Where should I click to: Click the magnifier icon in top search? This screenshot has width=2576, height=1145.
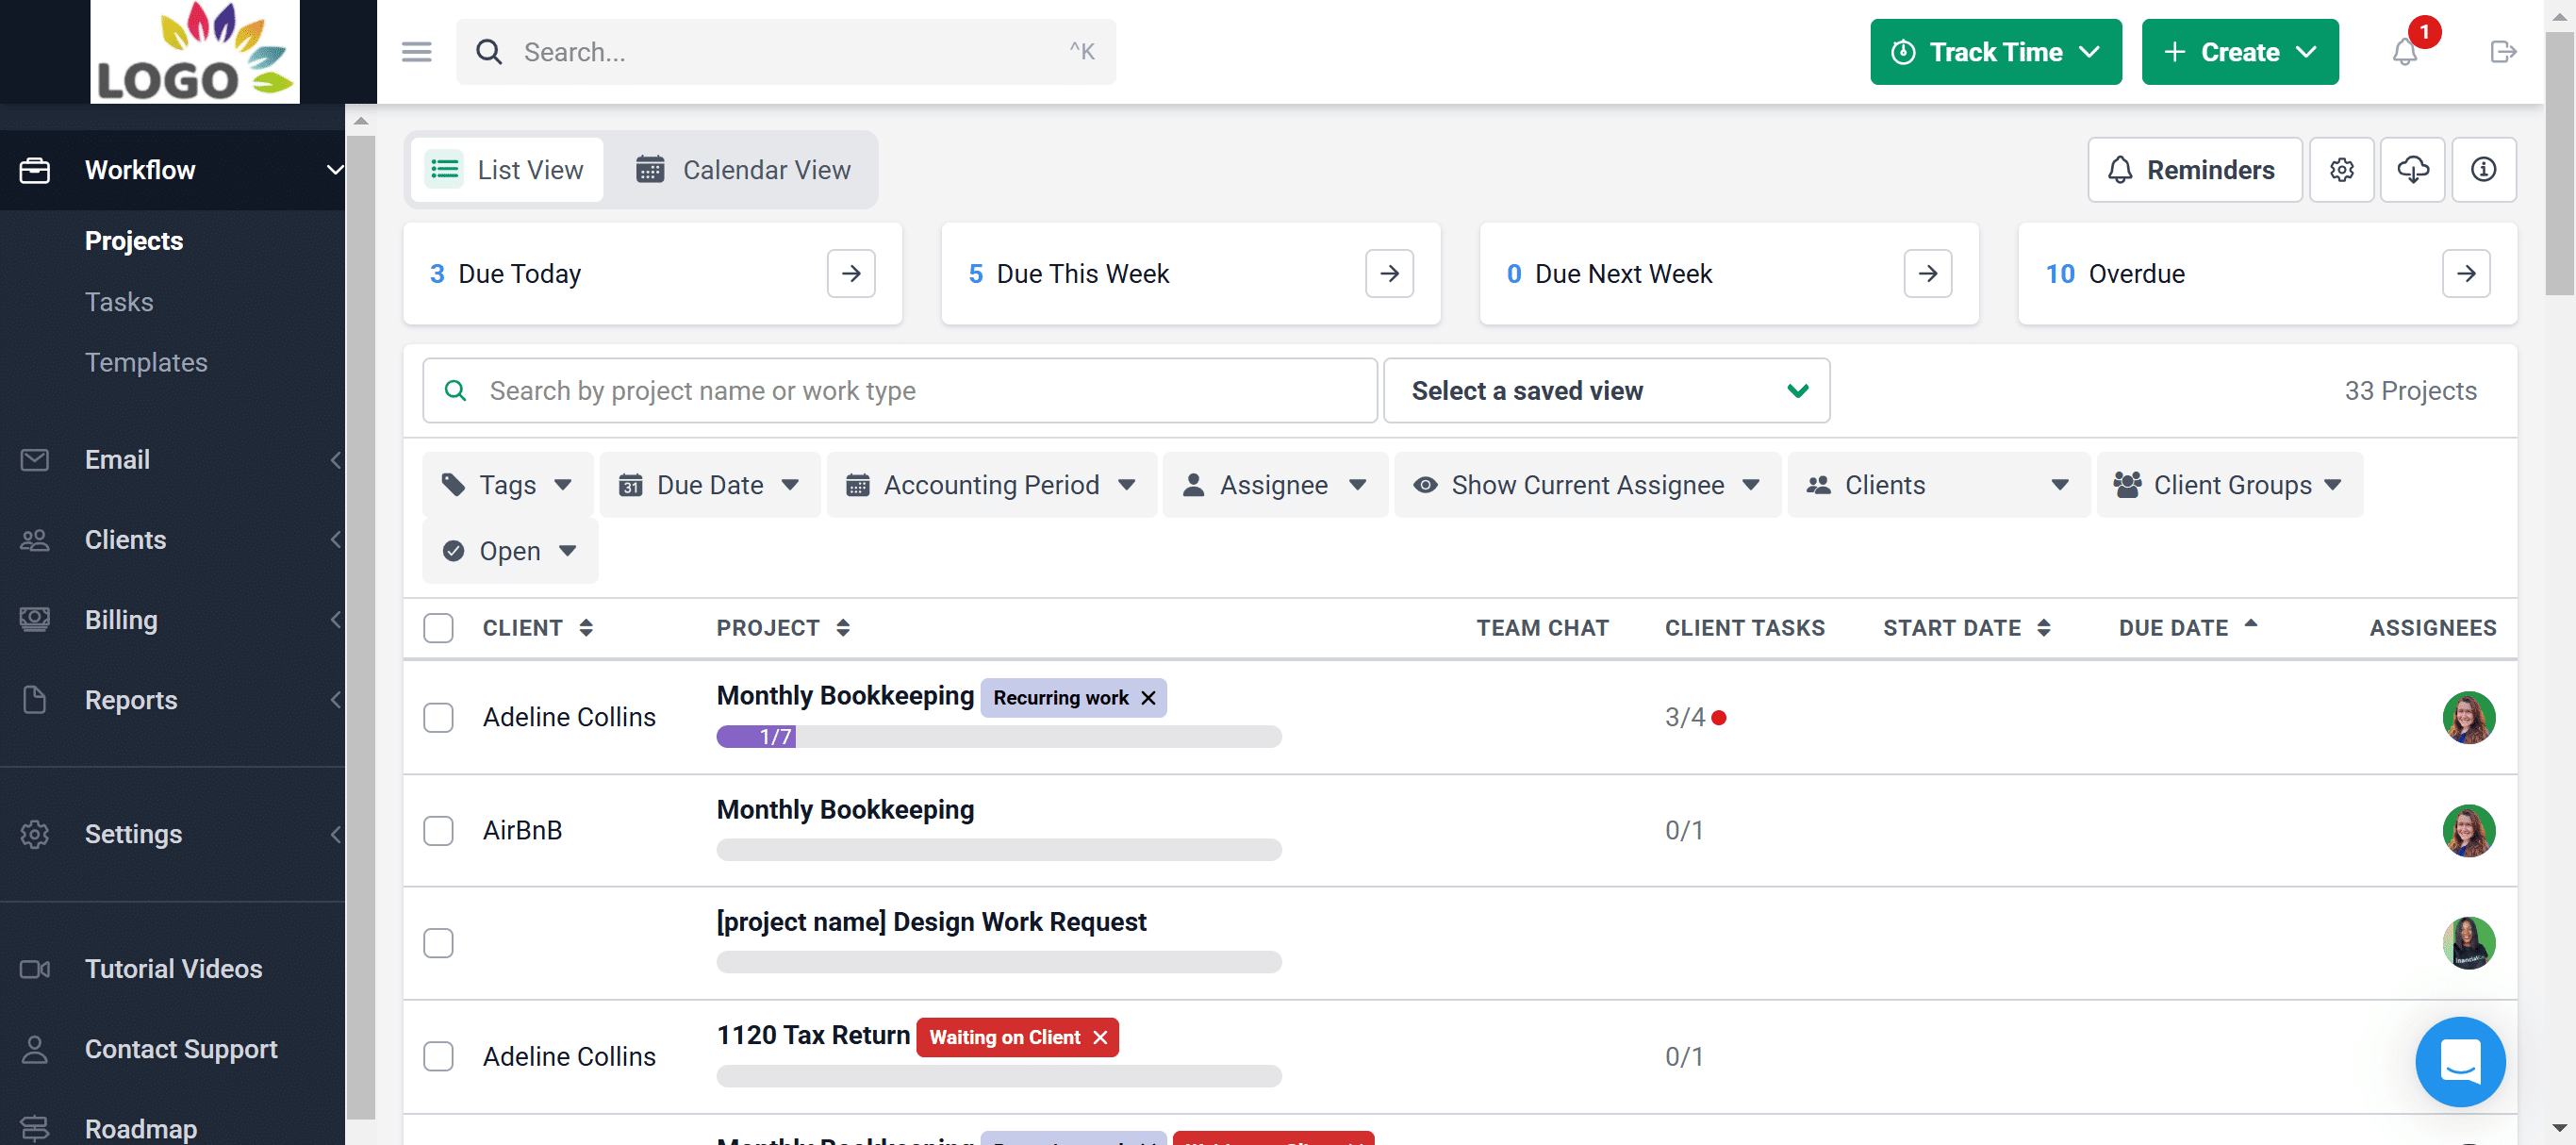pos(488,52)
